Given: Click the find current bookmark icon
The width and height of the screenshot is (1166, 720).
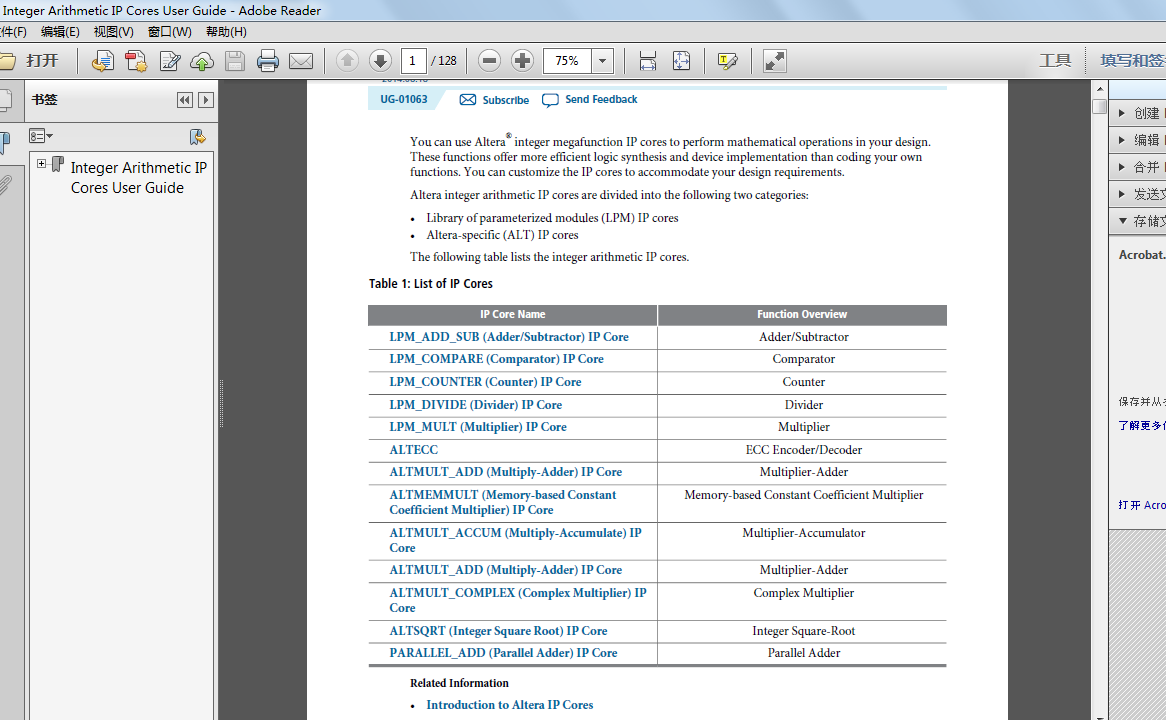Looking at the screenshot, I should (x=197, y=137).
